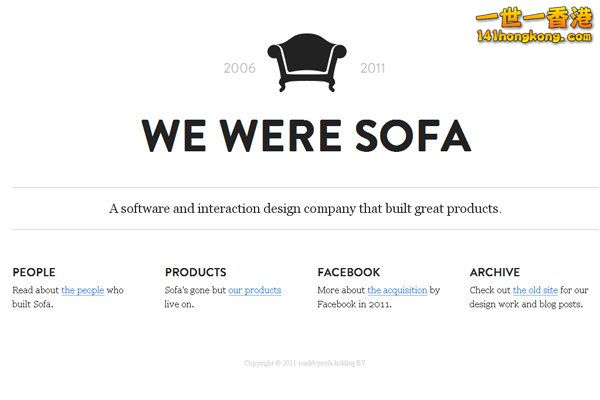Viewport: 600px width, 400px height.
Task: Select the ARCHIVE section heading
Action: (495, 272)
